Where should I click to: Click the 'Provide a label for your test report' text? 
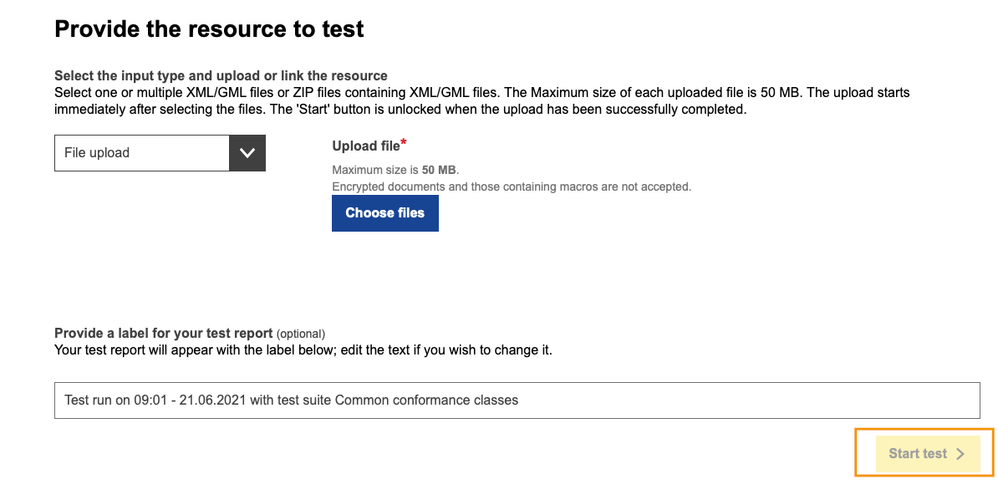click(163, 333)
